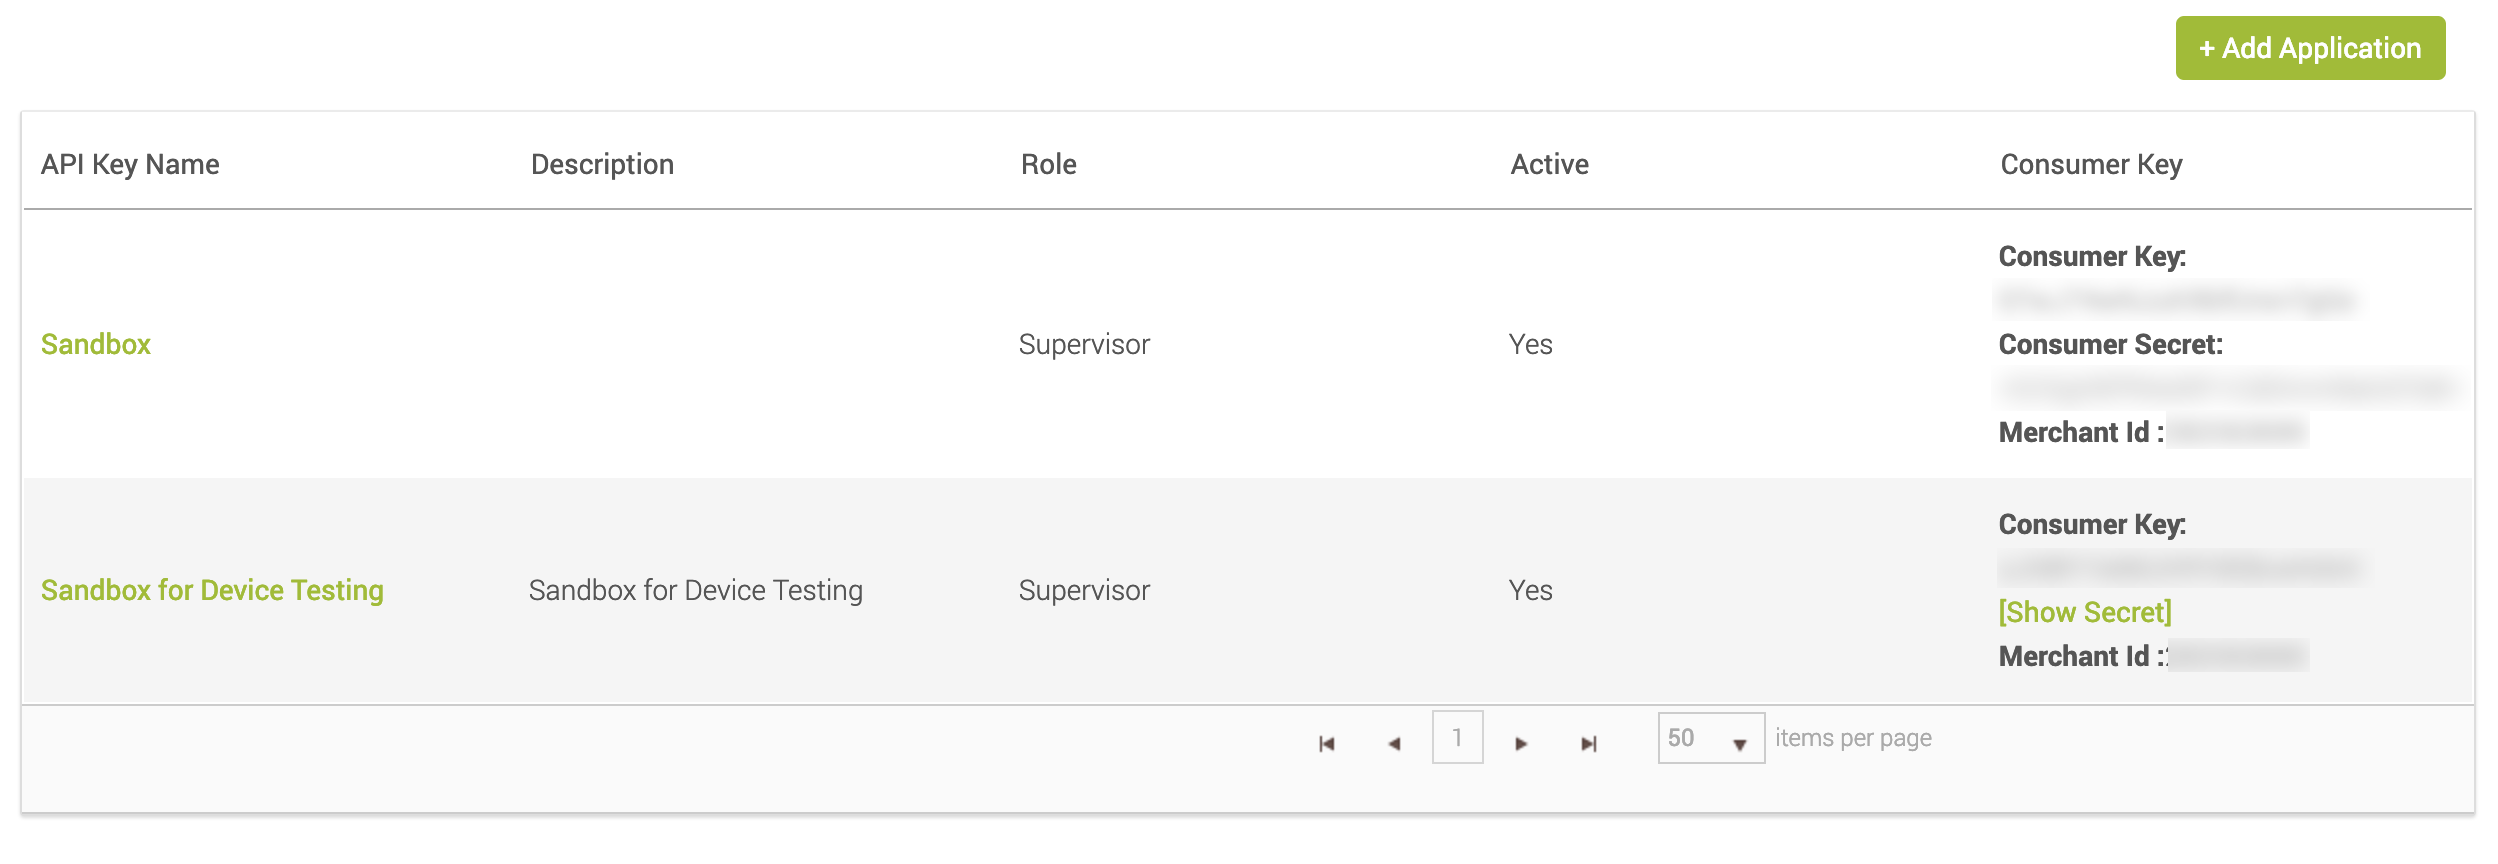Select Supervisor role cell in Sandbox row
The height and width of the screenshot is (864, 2498).
tap(1084, 344)
